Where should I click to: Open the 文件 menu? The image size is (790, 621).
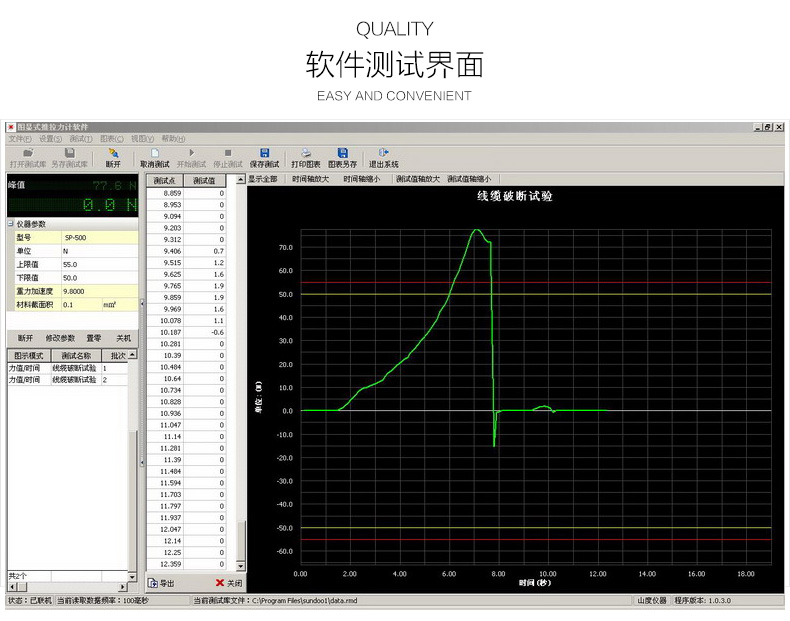(19, 139)
